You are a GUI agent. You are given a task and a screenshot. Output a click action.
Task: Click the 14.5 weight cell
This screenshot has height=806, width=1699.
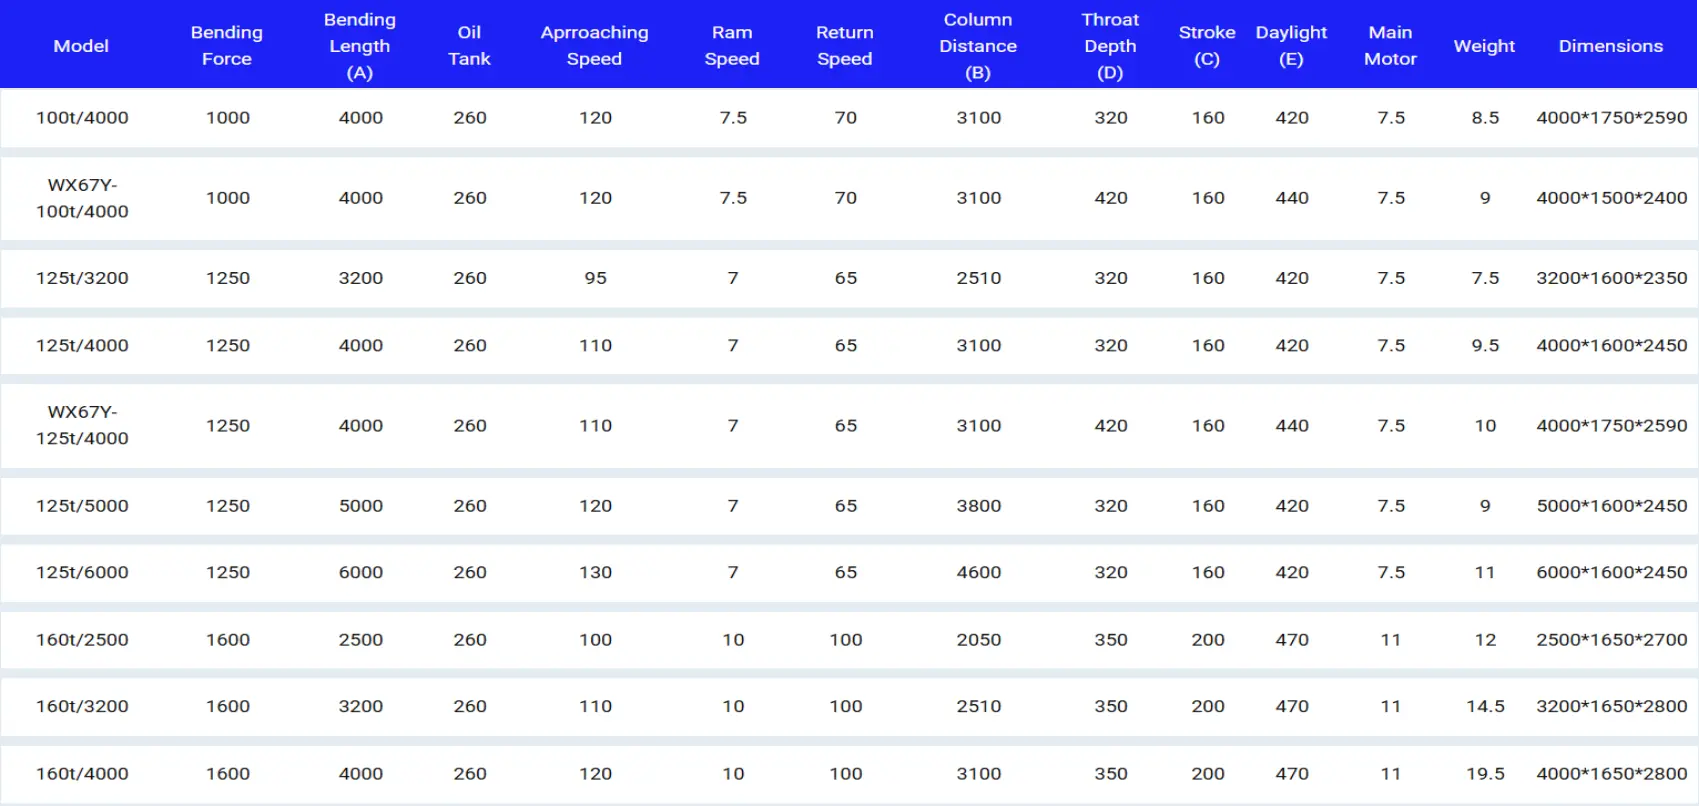1485,707
